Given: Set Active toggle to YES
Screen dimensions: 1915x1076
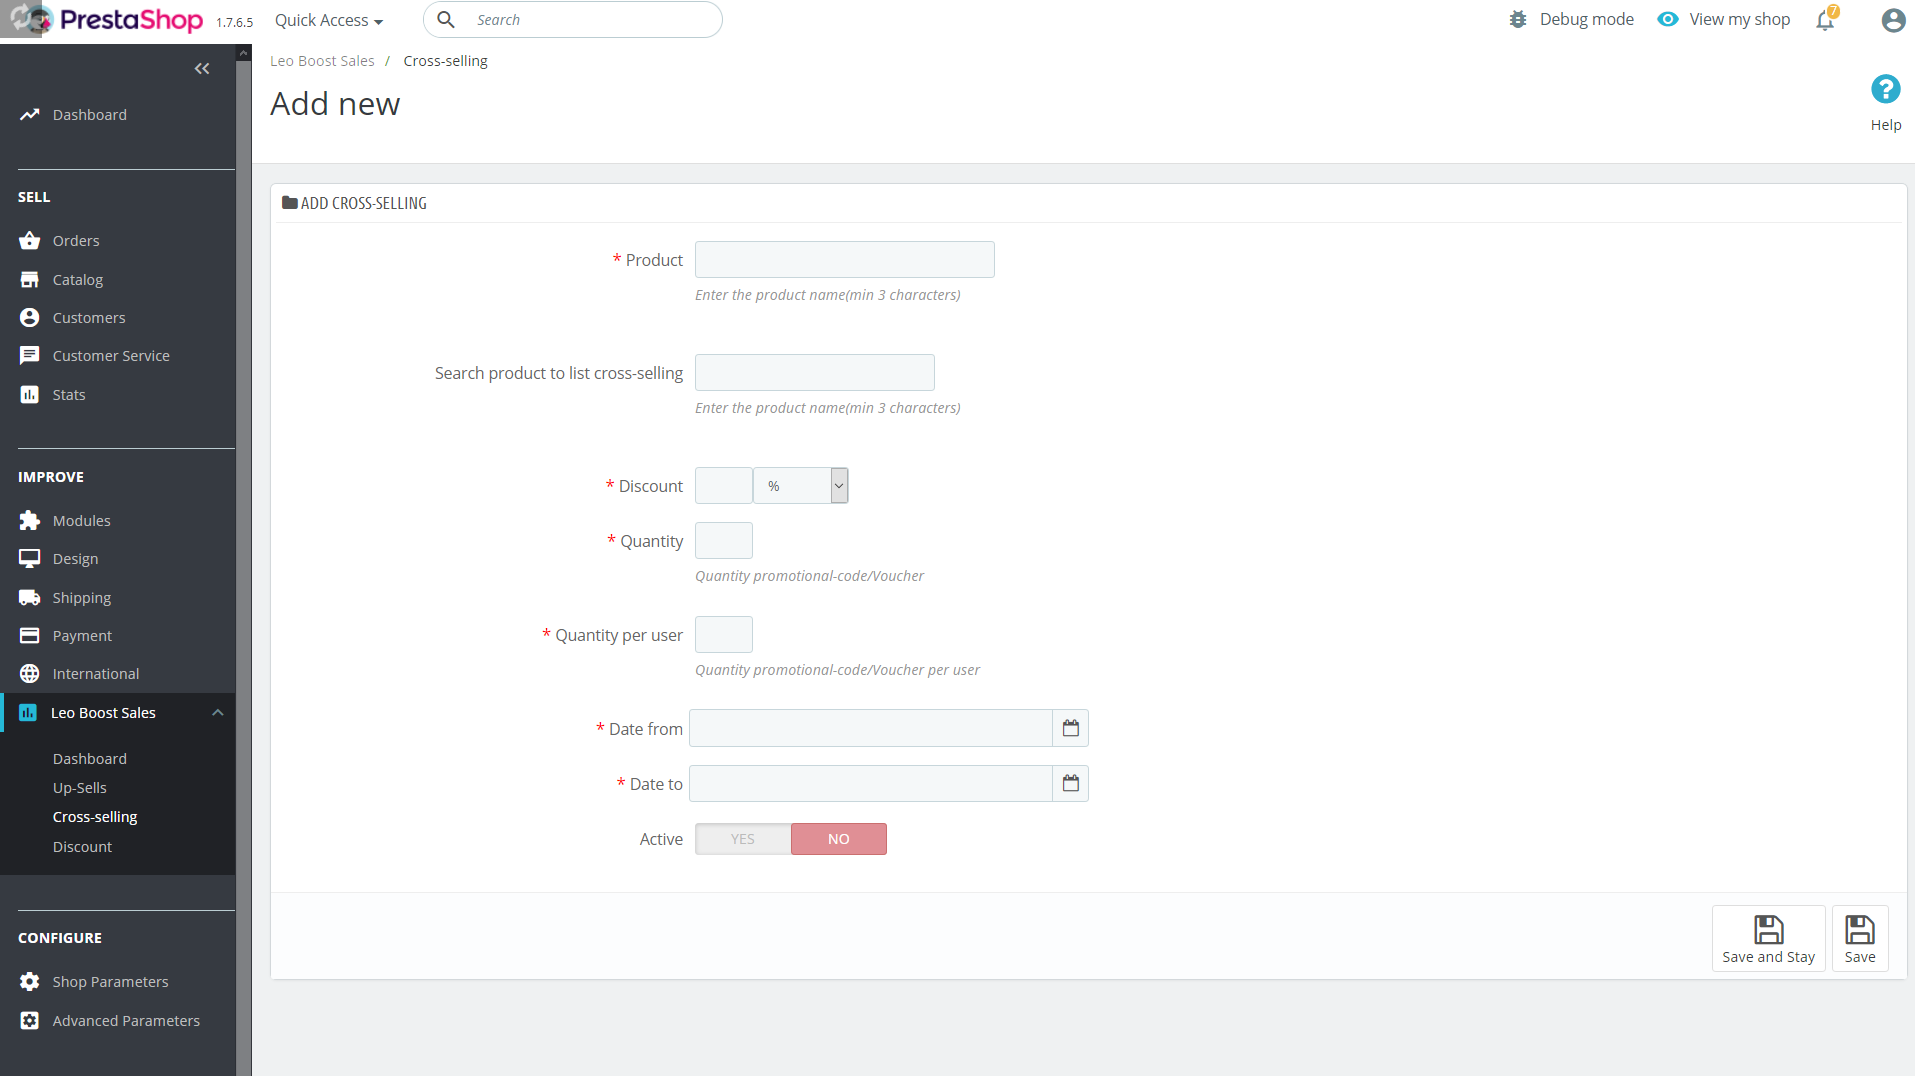Looking at the screenshot, I should (742, 839).
